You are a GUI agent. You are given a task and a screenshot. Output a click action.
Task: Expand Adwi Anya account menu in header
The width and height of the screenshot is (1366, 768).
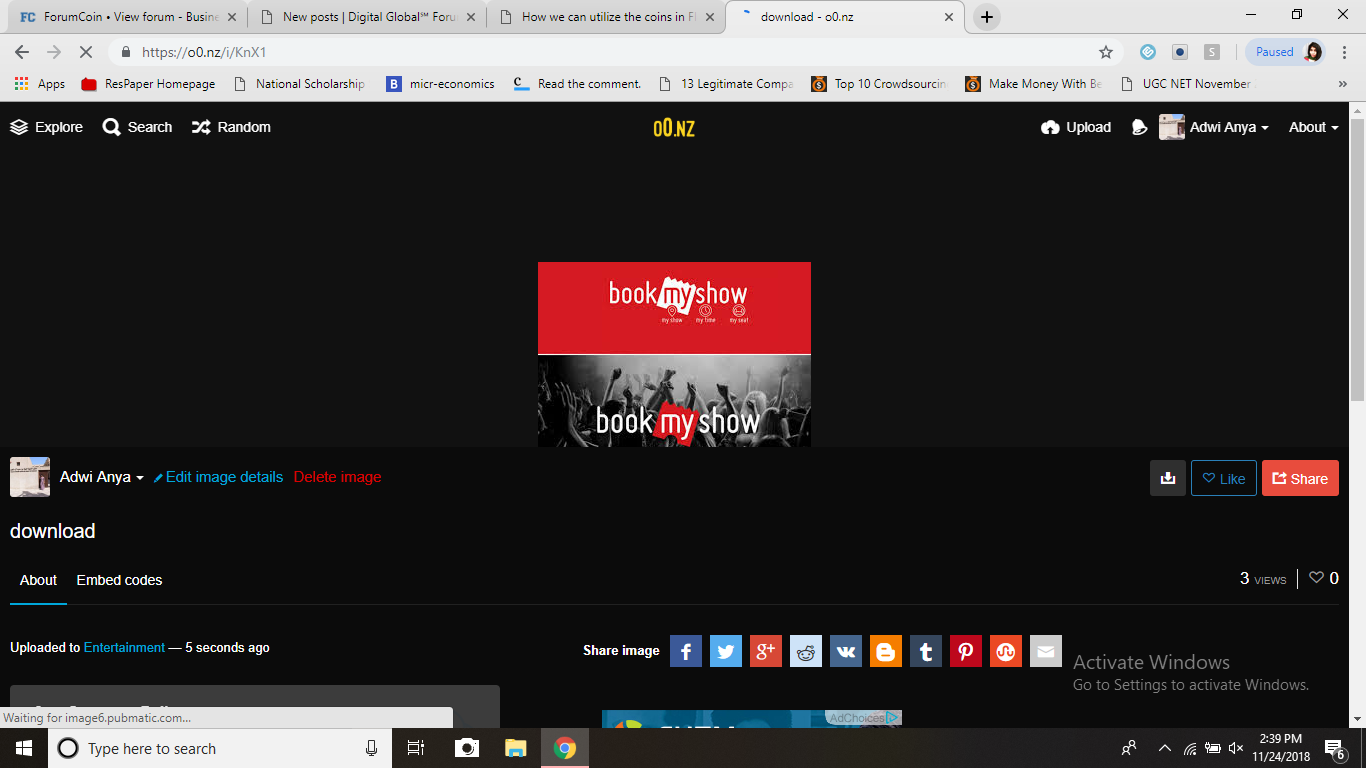click(1214, 127)
